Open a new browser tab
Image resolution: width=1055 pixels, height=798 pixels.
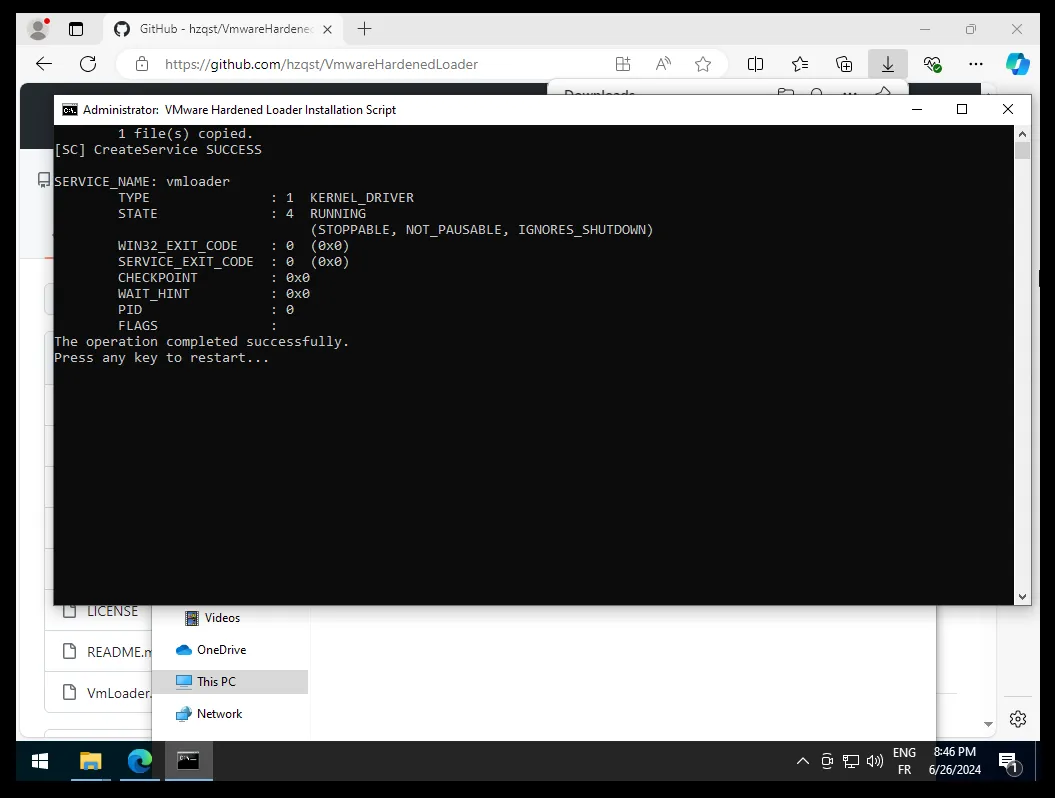365,29
